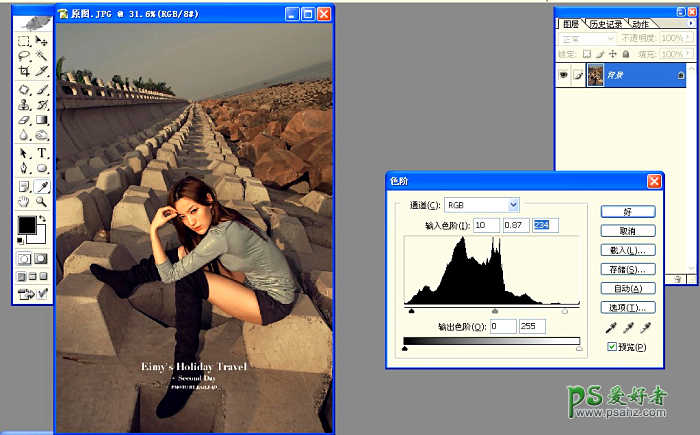Screen dimensions: 700x435
Task: Select the Hand tool
Action: [24, 201]
